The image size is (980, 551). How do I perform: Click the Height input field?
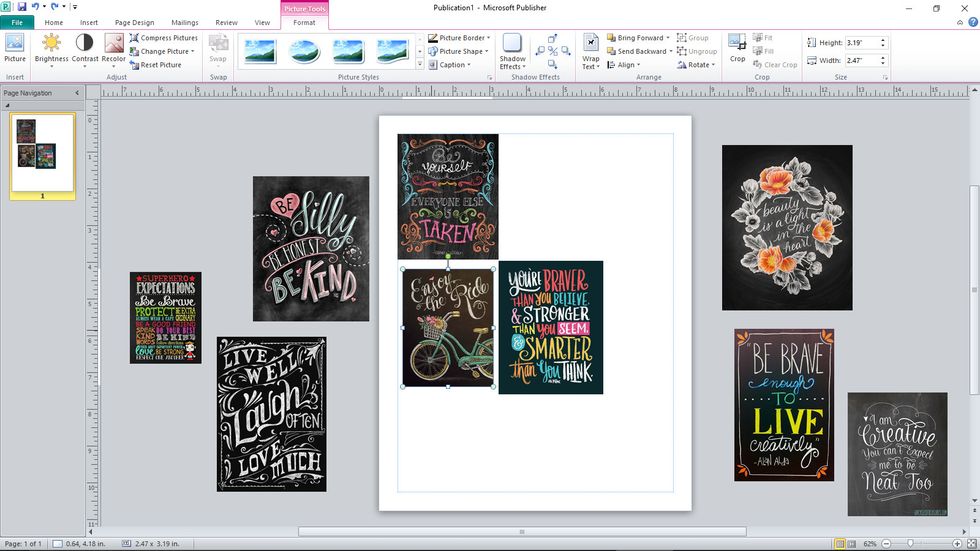point(862,43)
